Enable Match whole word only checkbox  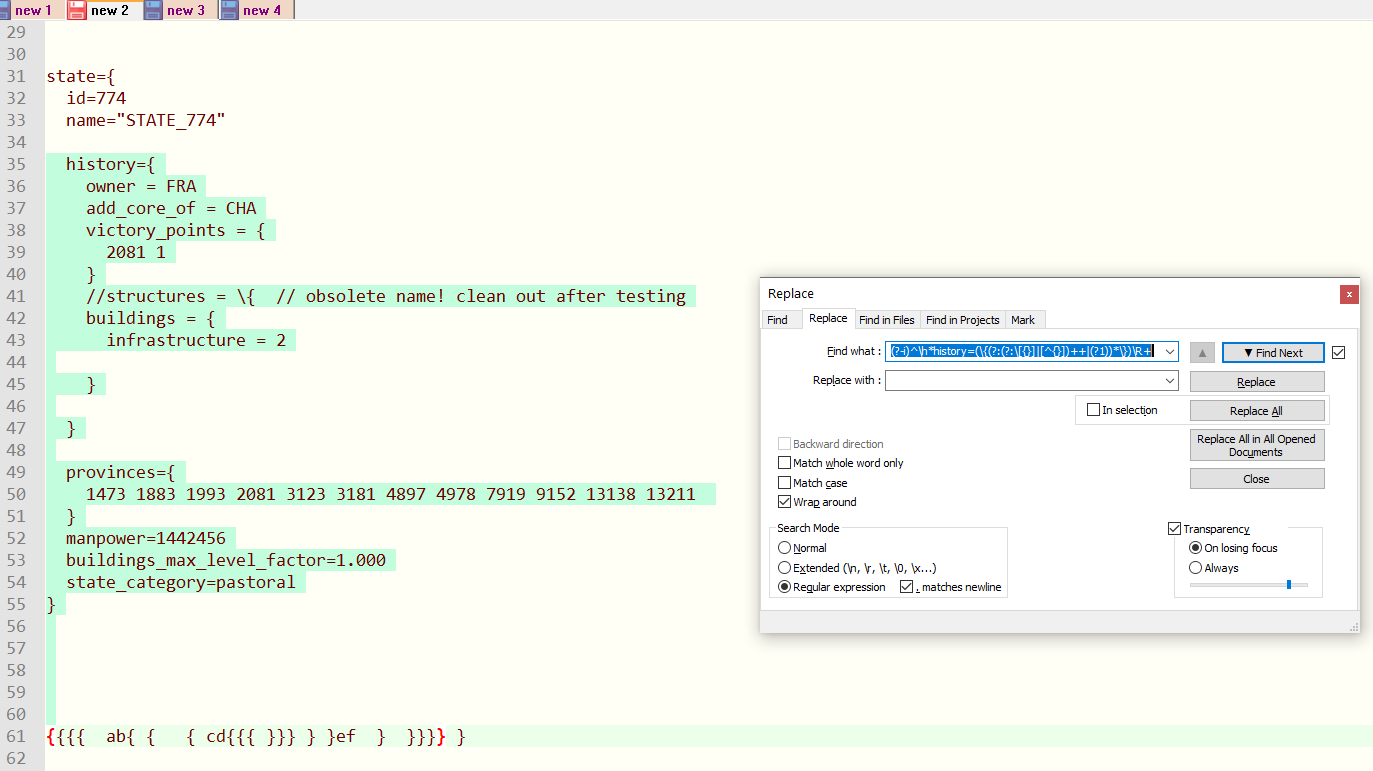coord(784,463)
